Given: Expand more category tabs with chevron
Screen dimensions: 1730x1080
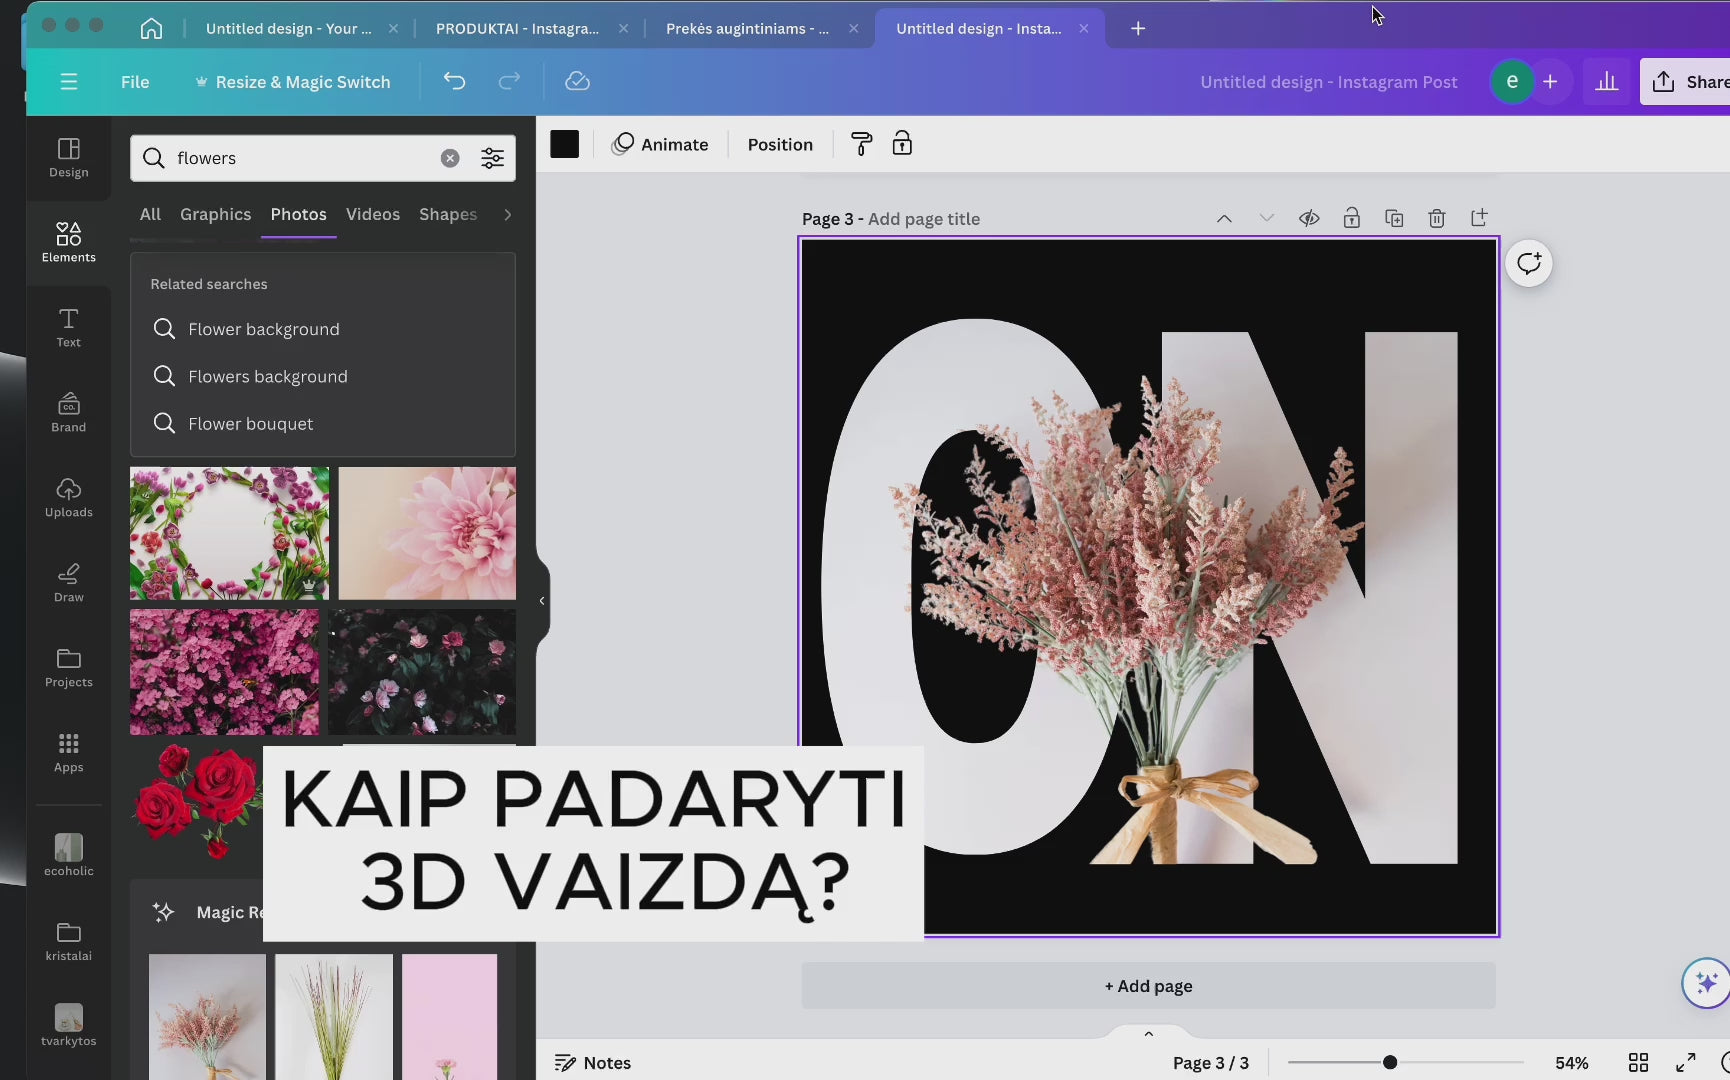Looking at the screenshot, I should tap(508, 214).
